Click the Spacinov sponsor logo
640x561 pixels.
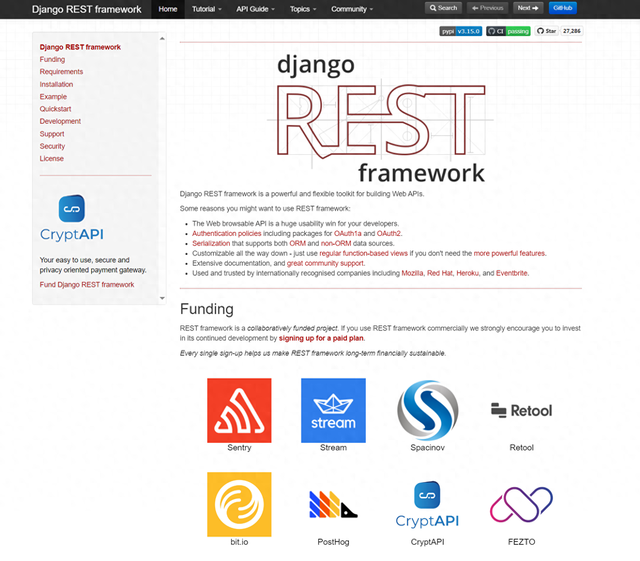pyautogui.click(x=427, y=410)
